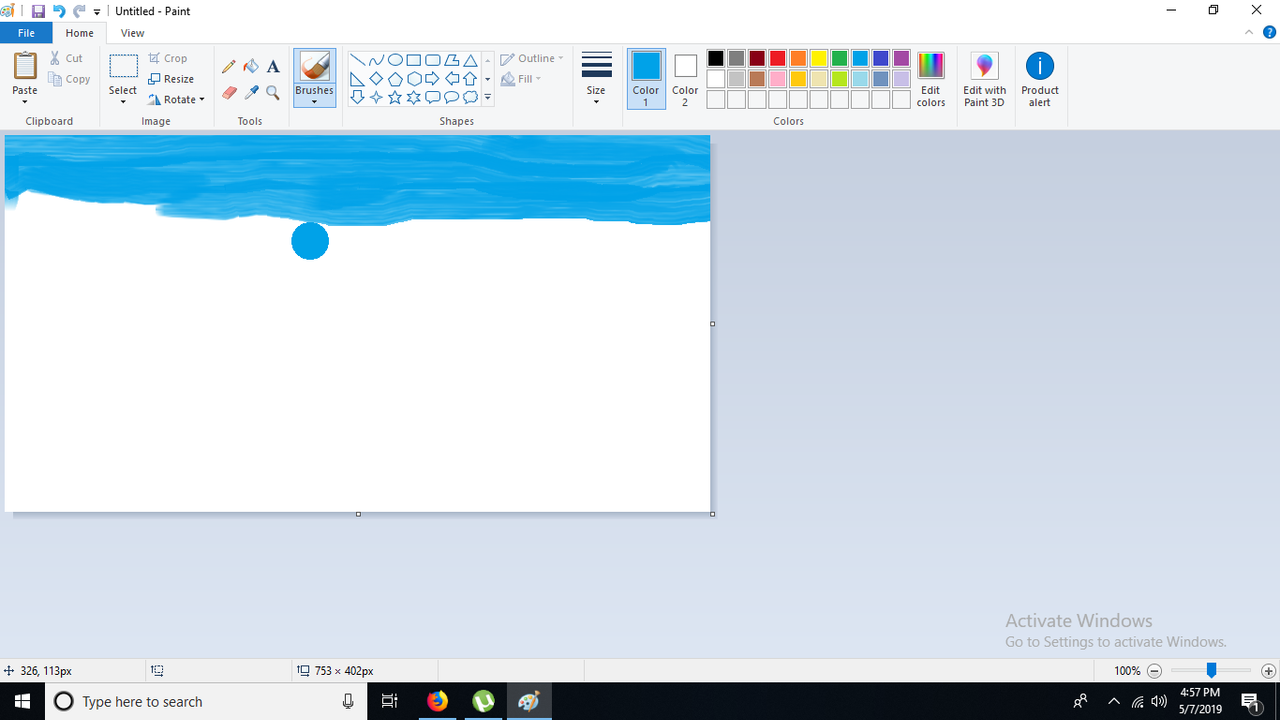
Task: Click the Copy button
Action: pos(69,79)
